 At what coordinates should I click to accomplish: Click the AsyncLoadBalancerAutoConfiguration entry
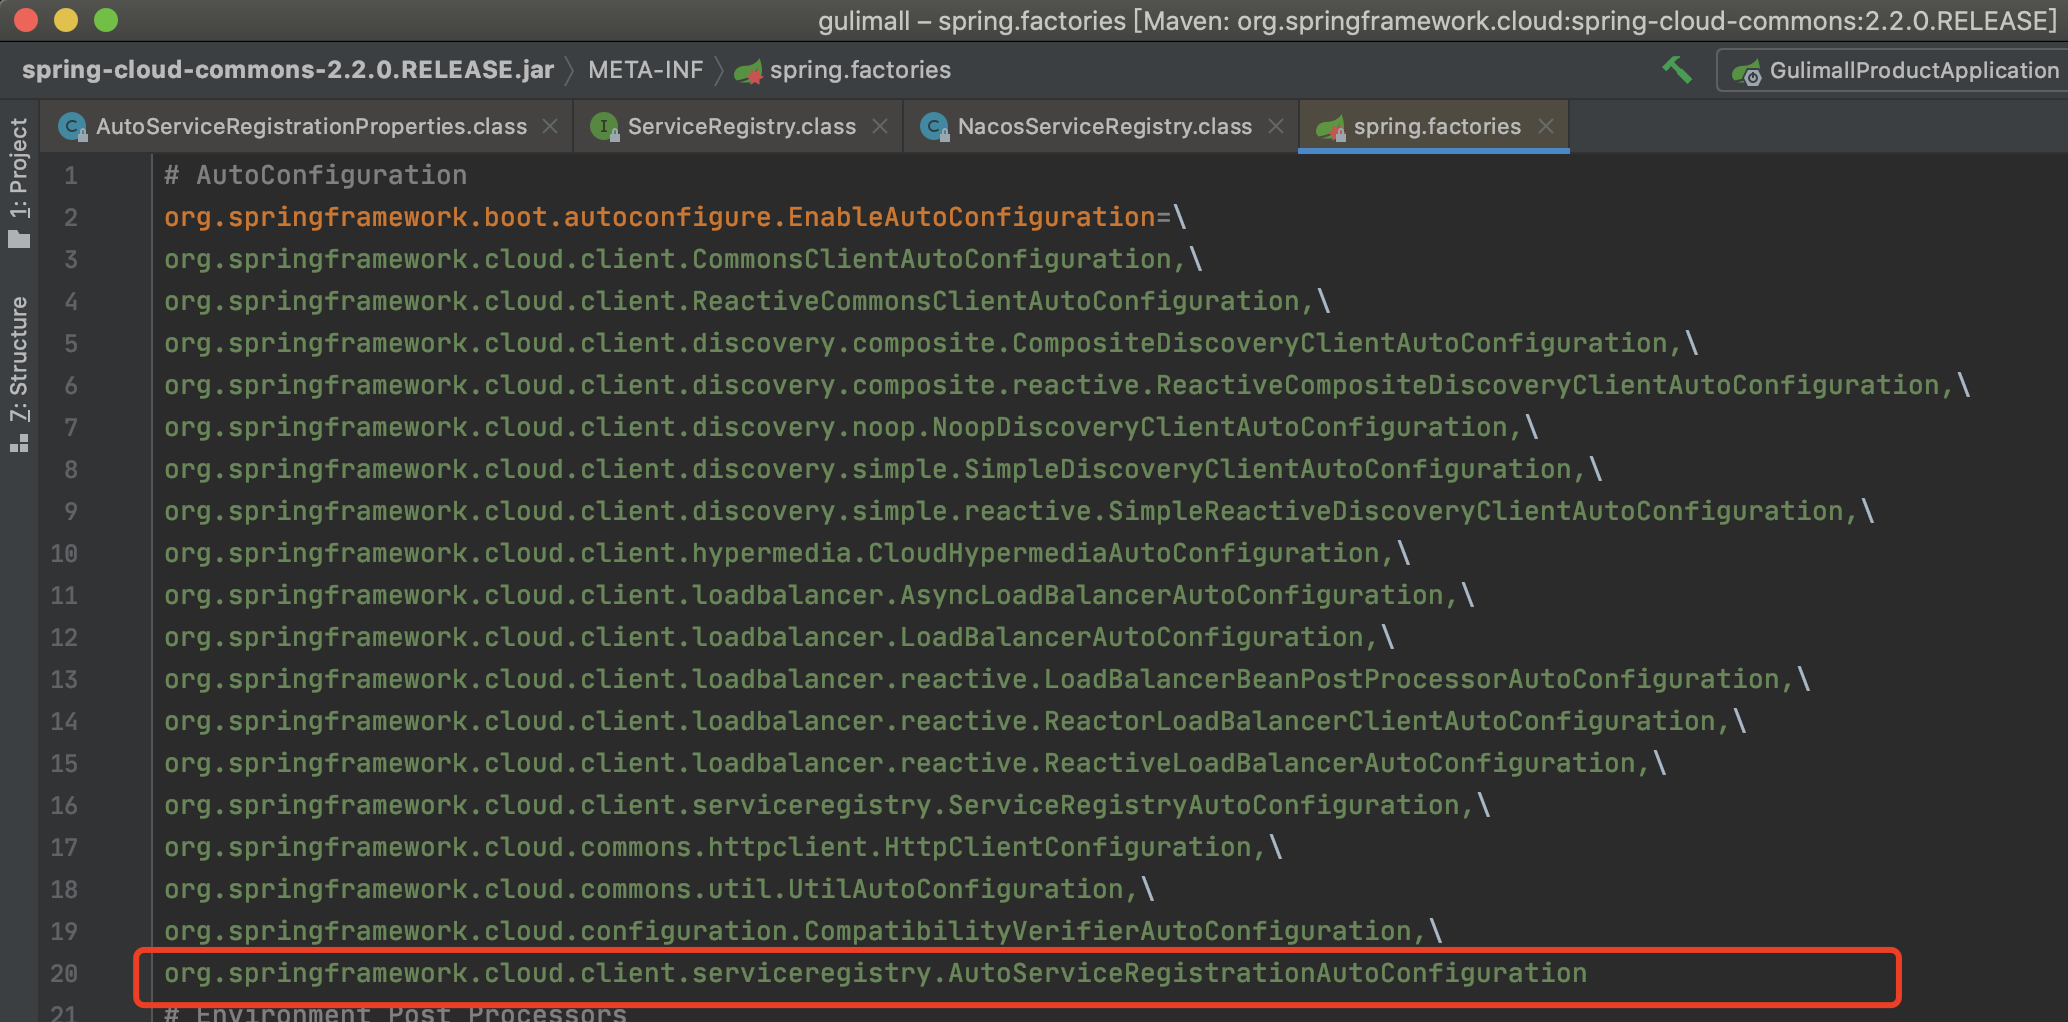point(804,595)
